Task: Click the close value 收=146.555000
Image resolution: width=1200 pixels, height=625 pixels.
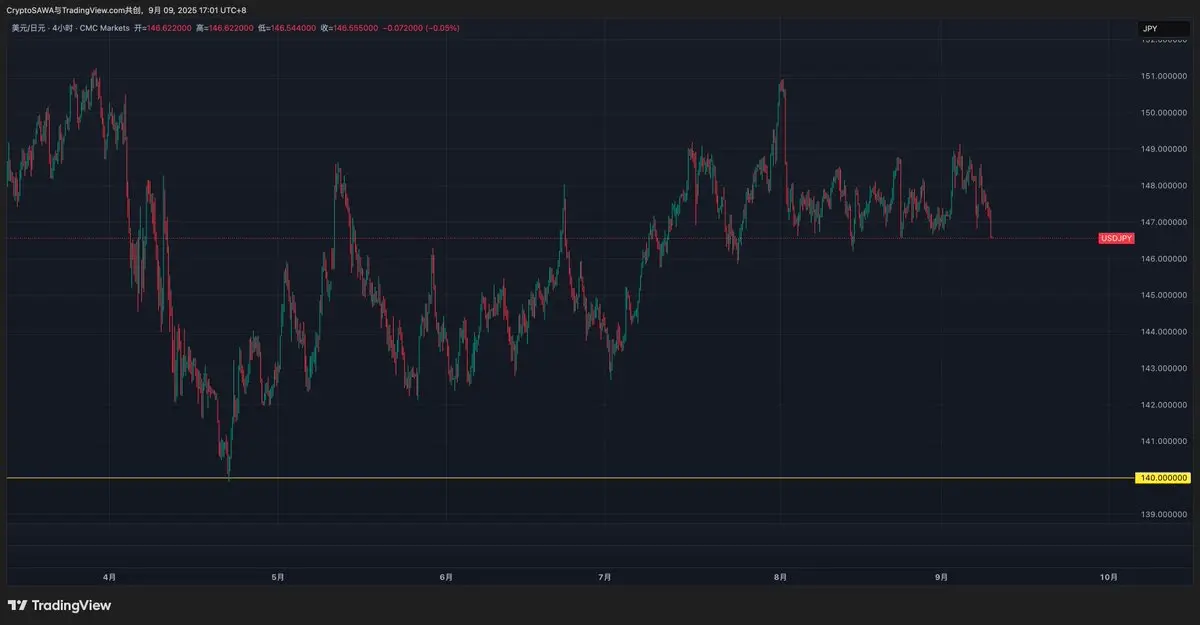Action: point(349,28)
